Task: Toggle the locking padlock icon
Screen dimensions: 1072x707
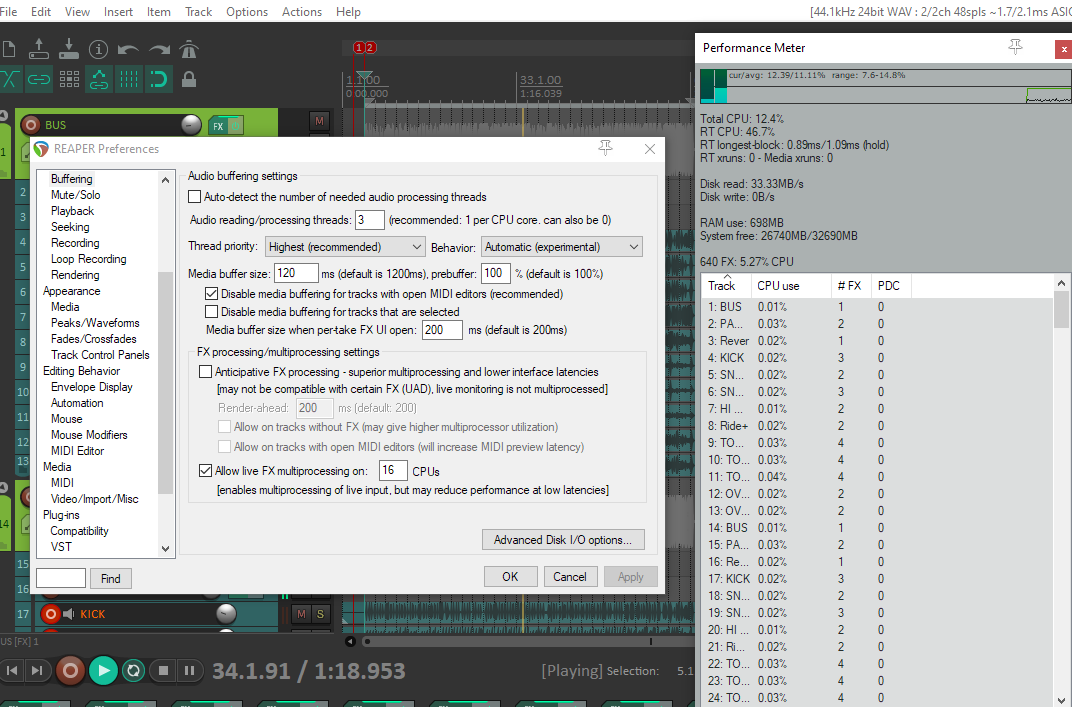Action: pyautogui.click(x=189, y=79)
